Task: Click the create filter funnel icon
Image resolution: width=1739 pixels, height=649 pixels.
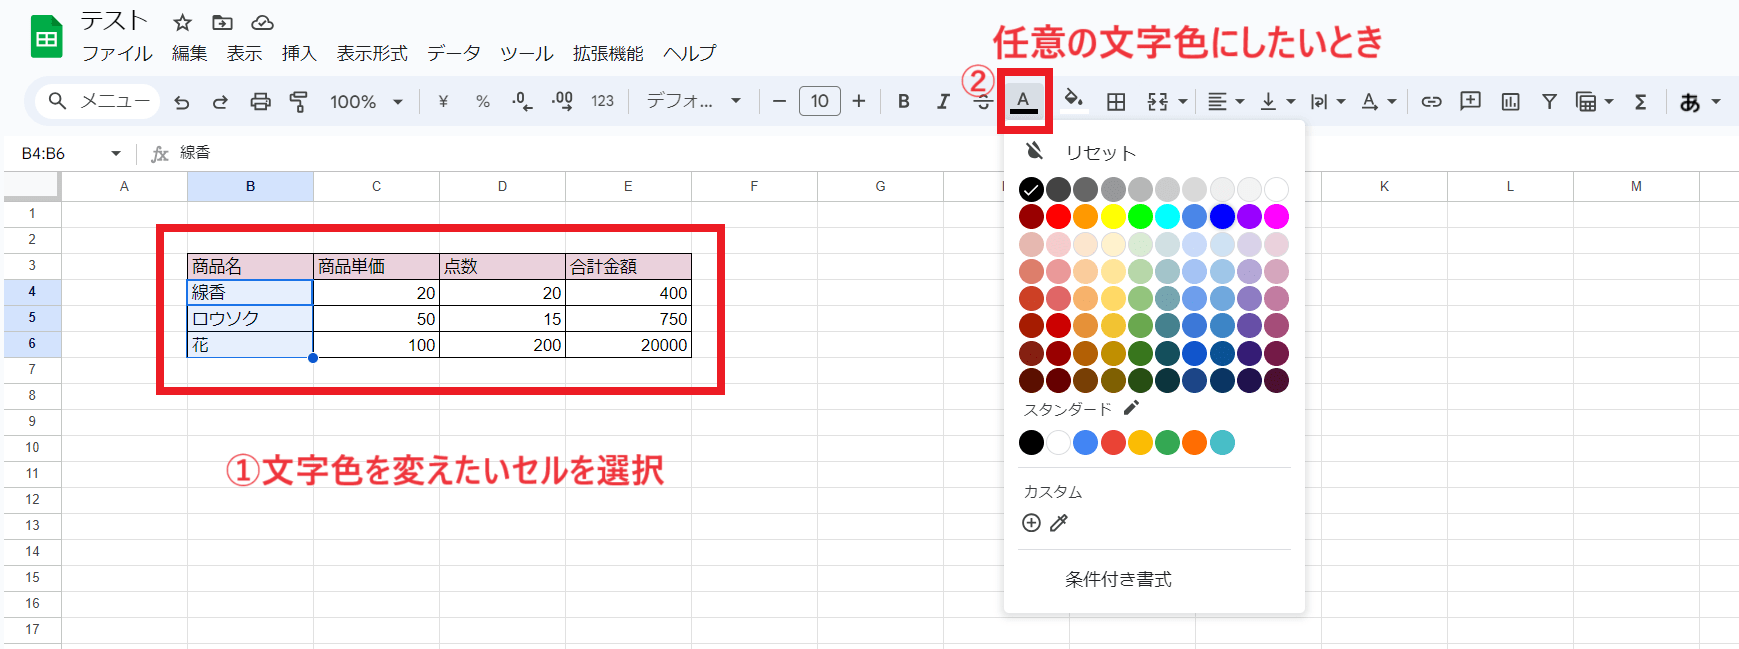Action: coord(1549,102)
